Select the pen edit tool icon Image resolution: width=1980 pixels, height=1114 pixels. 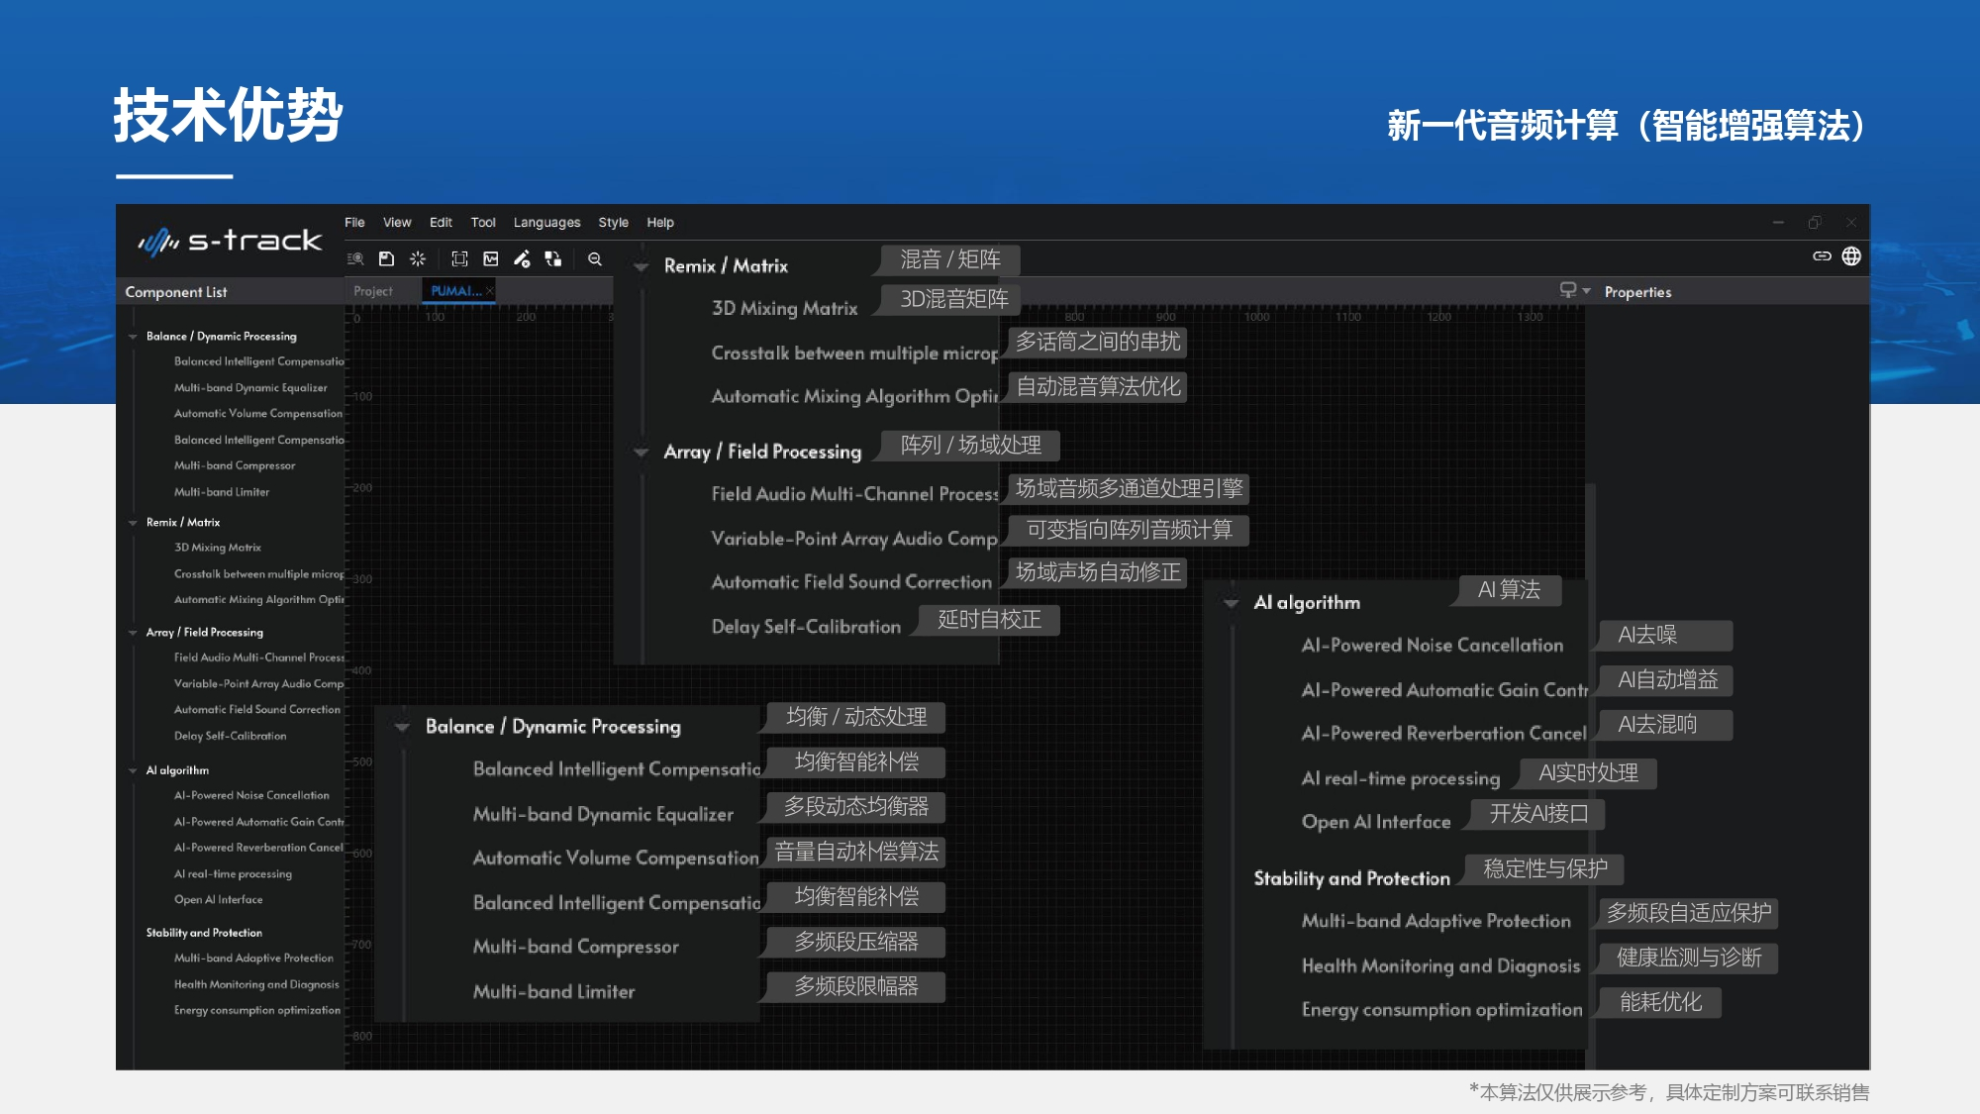click(522, 258)
